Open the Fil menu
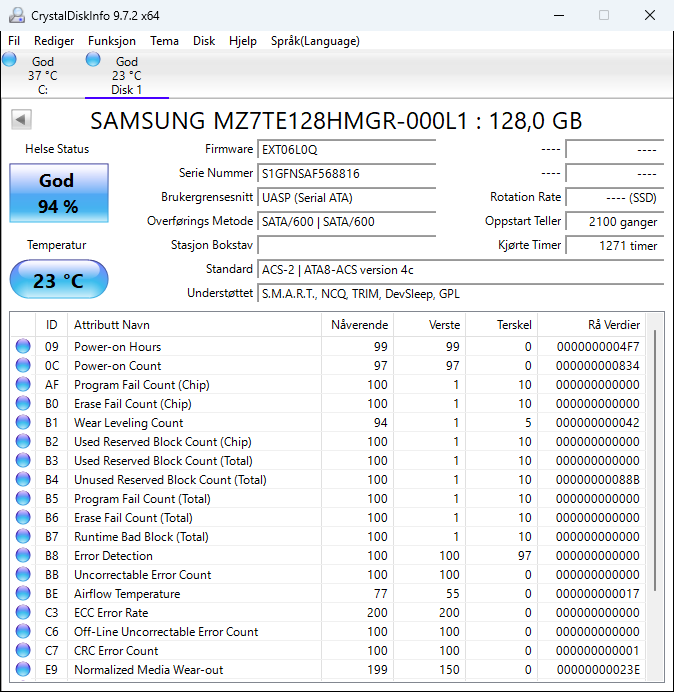Screen dimensions: 674x692 [x=14, y=41]
